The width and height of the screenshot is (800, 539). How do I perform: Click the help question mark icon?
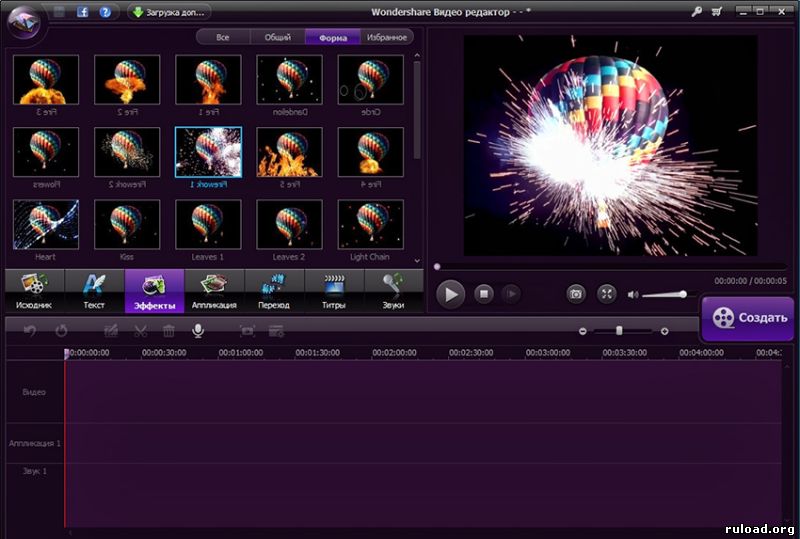[x=105, y=13]
